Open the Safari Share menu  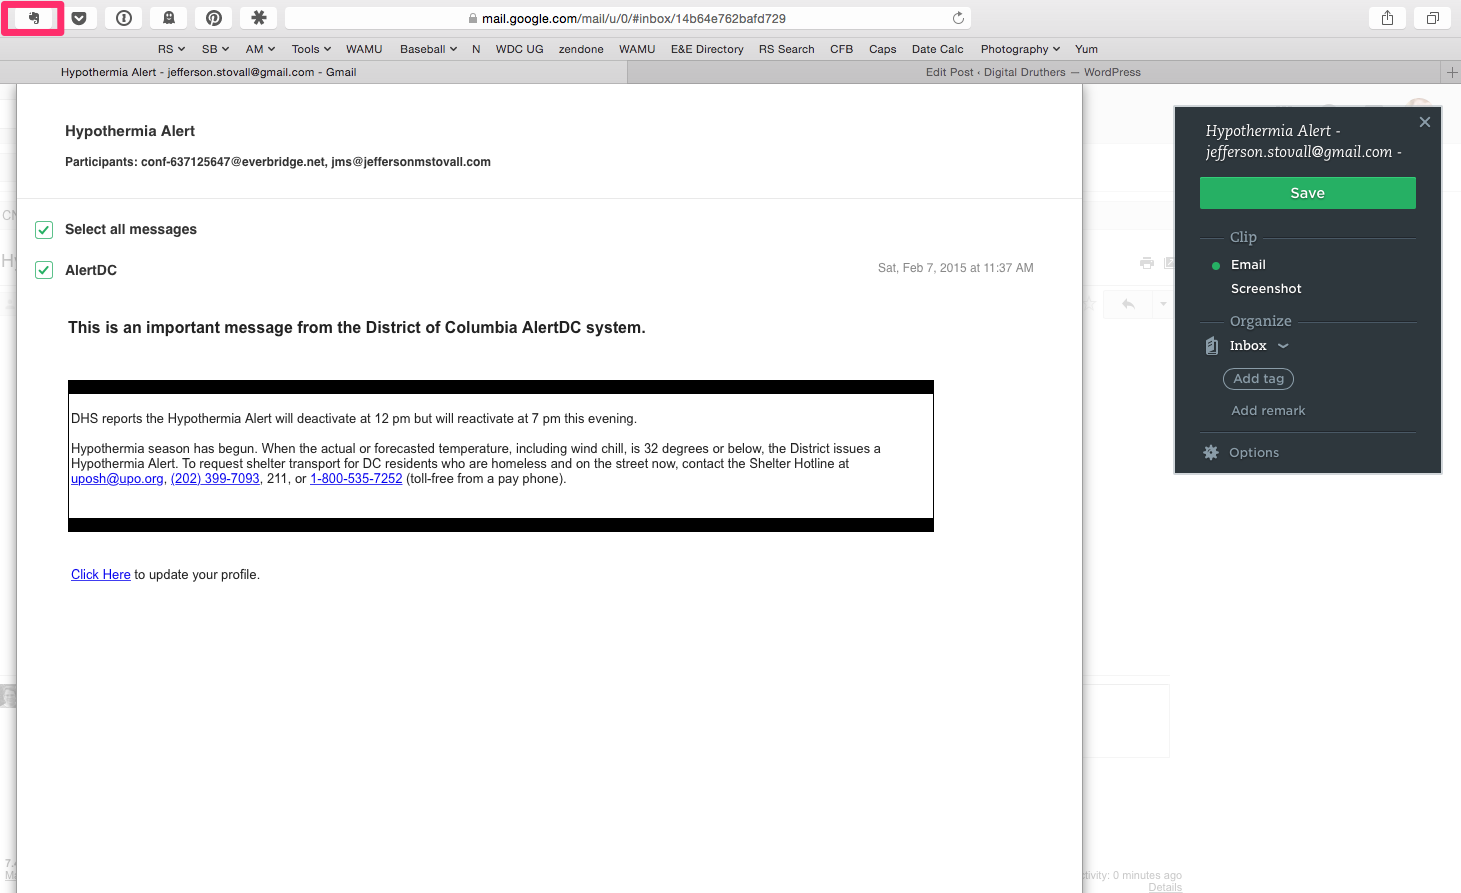coord(1387,18)
